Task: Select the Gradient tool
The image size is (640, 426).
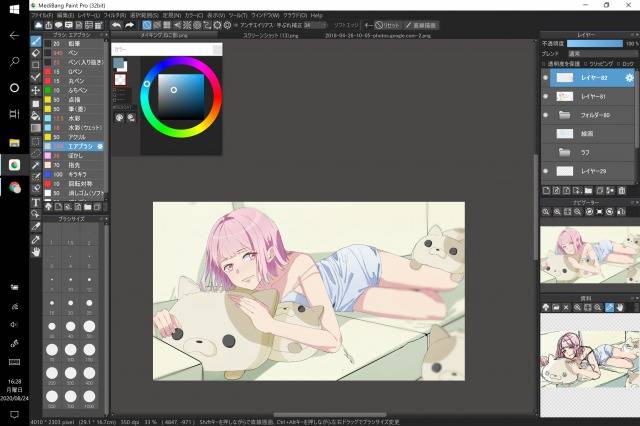Action: (x=36, y=128)
